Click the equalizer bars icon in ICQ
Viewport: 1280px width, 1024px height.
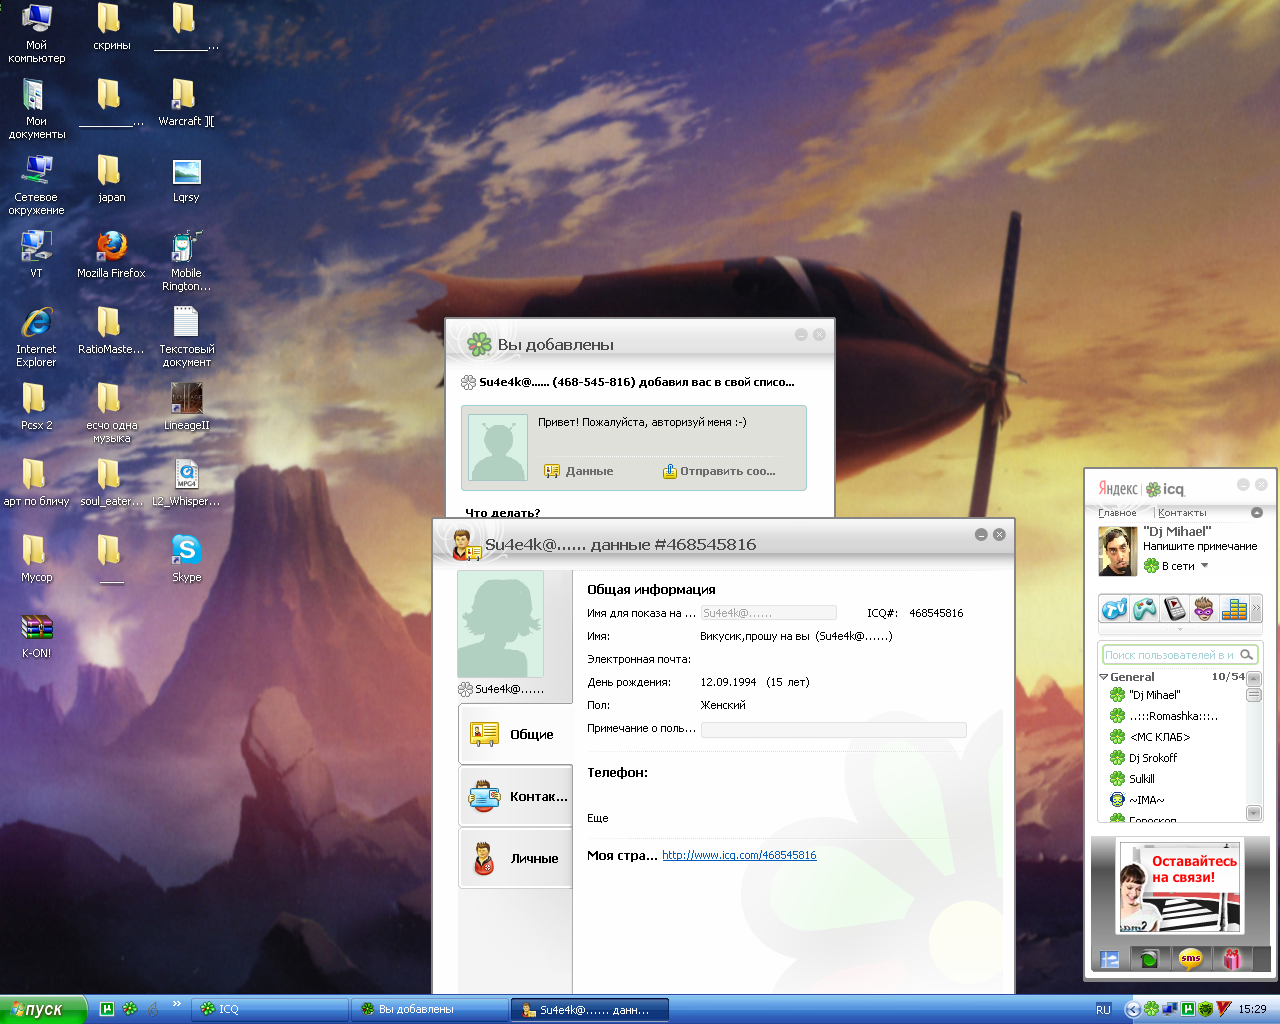[1234, 608]
